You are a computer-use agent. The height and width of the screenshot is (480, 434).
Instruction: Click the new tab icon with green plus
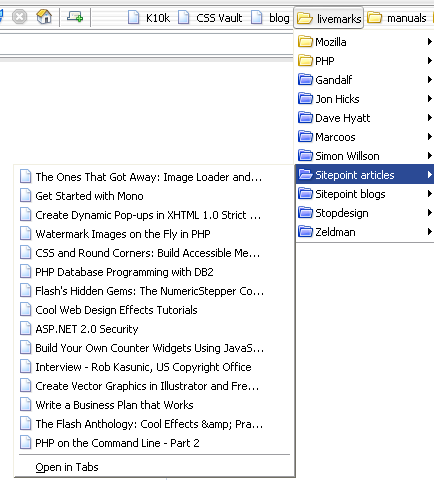[75, 16]
